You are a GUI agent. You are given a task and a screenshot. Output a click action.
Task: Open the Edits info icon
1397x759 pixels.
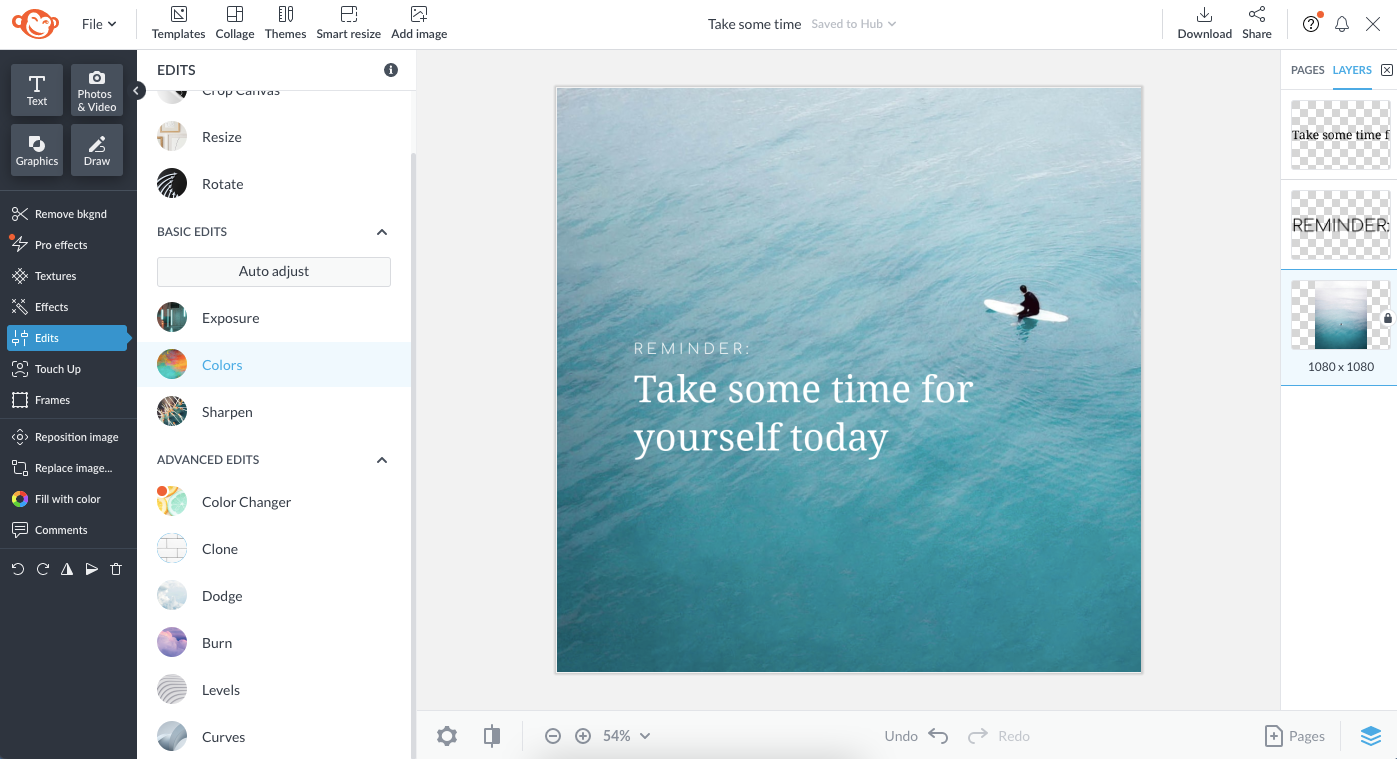pos(391,70)
